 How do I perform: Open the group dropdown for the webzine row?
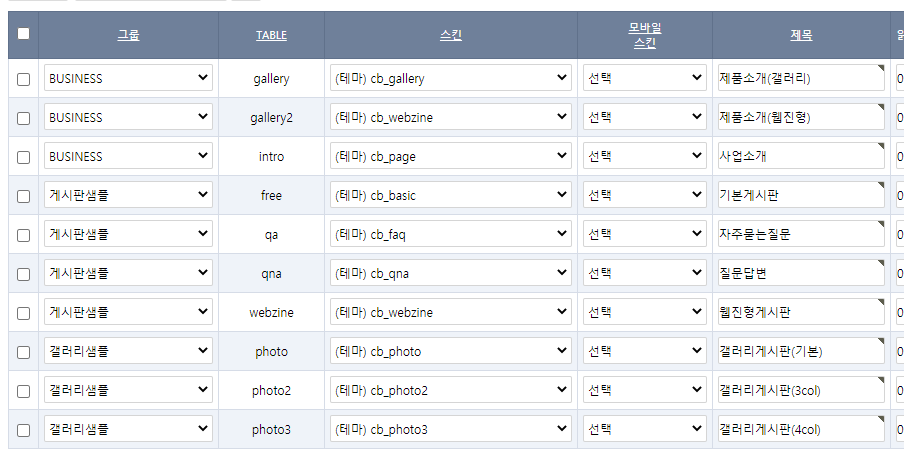128,313
